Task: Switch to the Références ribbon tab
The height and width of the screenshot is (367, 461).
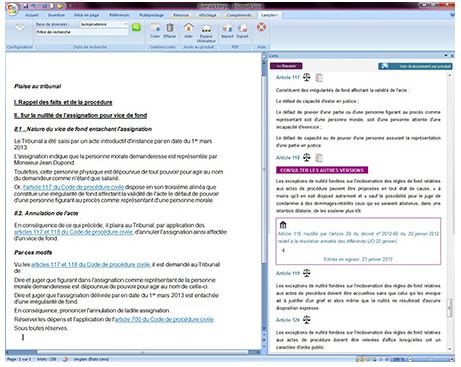Action: point(119,15)
